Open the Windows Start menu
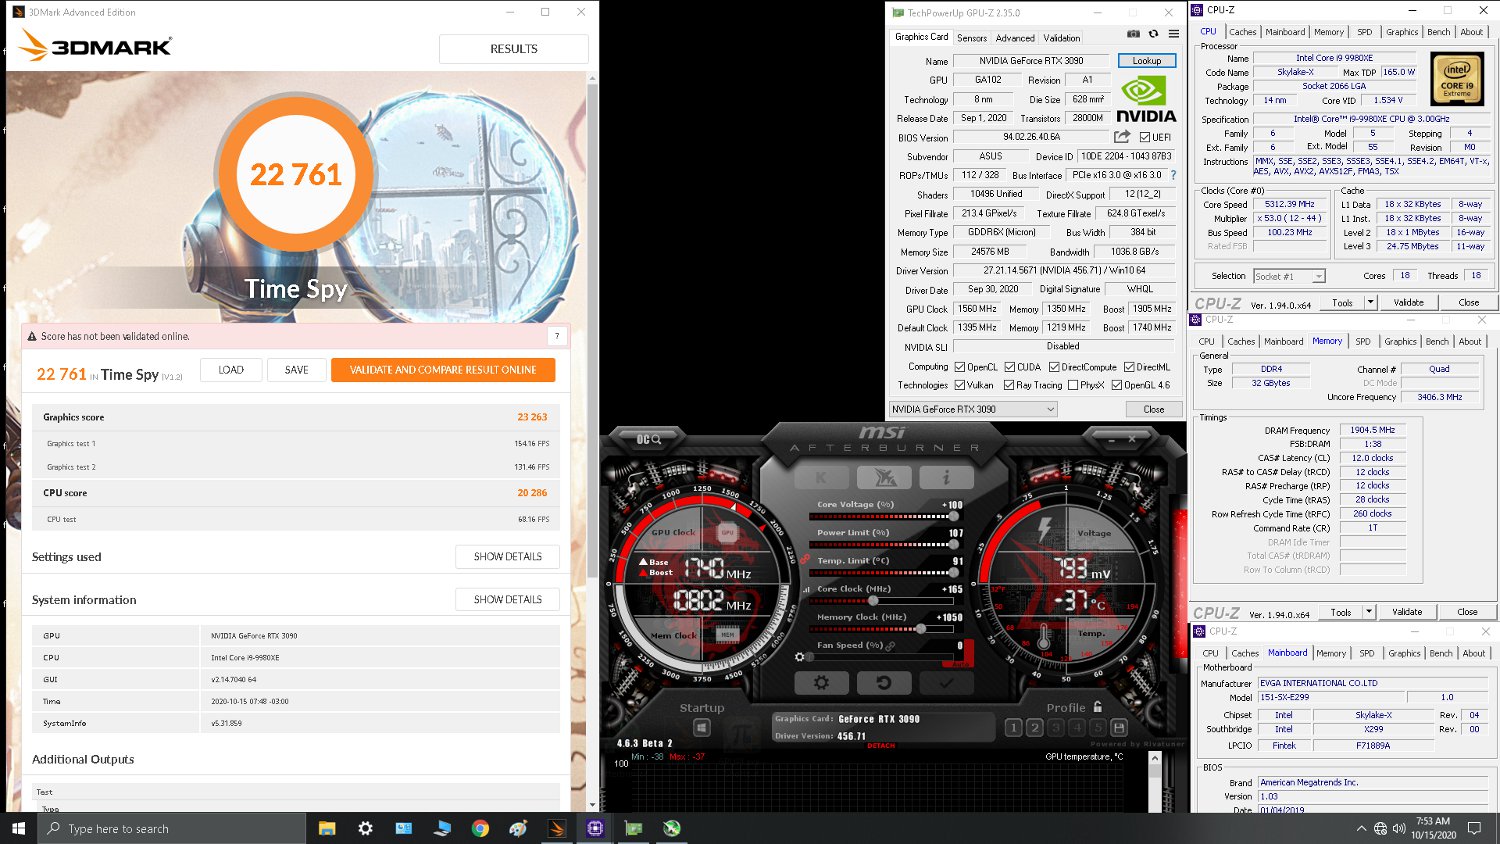The image size is (1500, 844). click(x=18, y=828)
